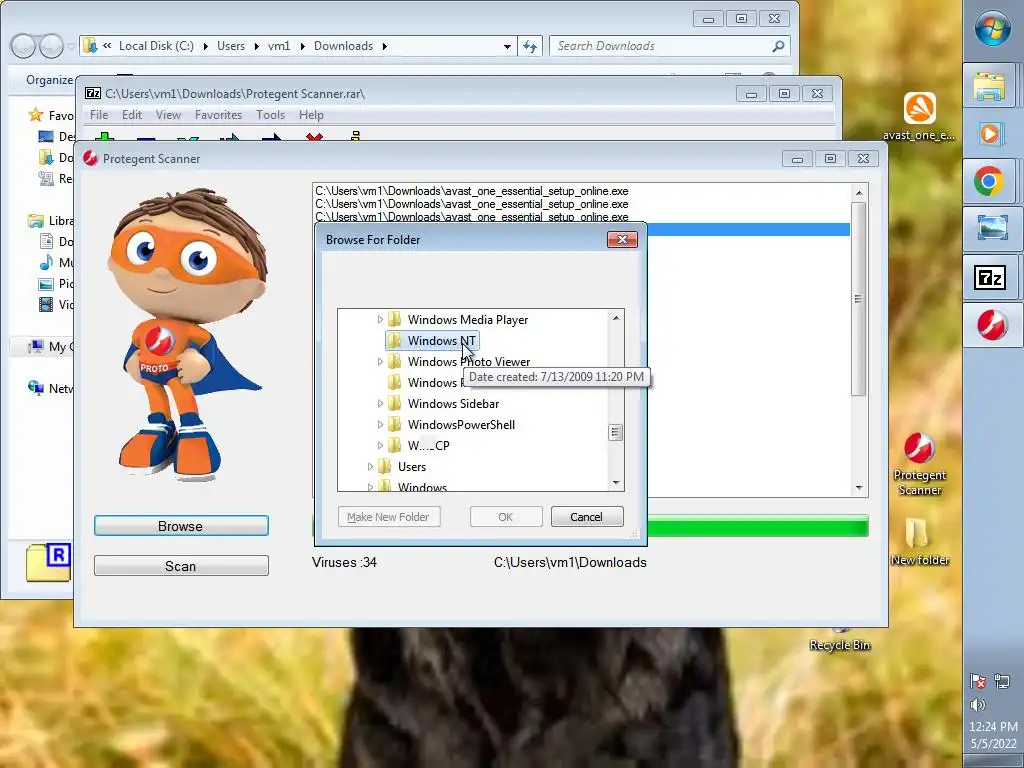Select first avast_one_essential_setup_online.exe result line
The width and height of the screenshot is (1024, 768).
472,191
